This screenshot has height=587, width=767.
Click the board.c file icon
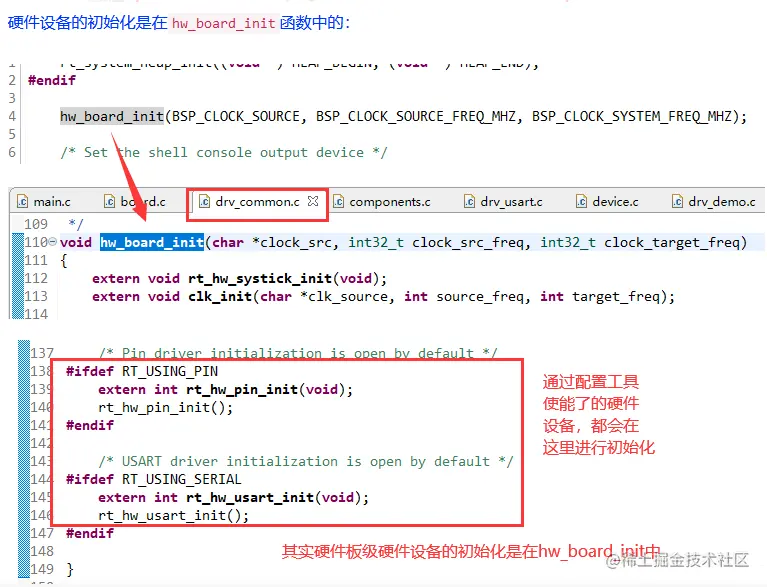point(110,201)
